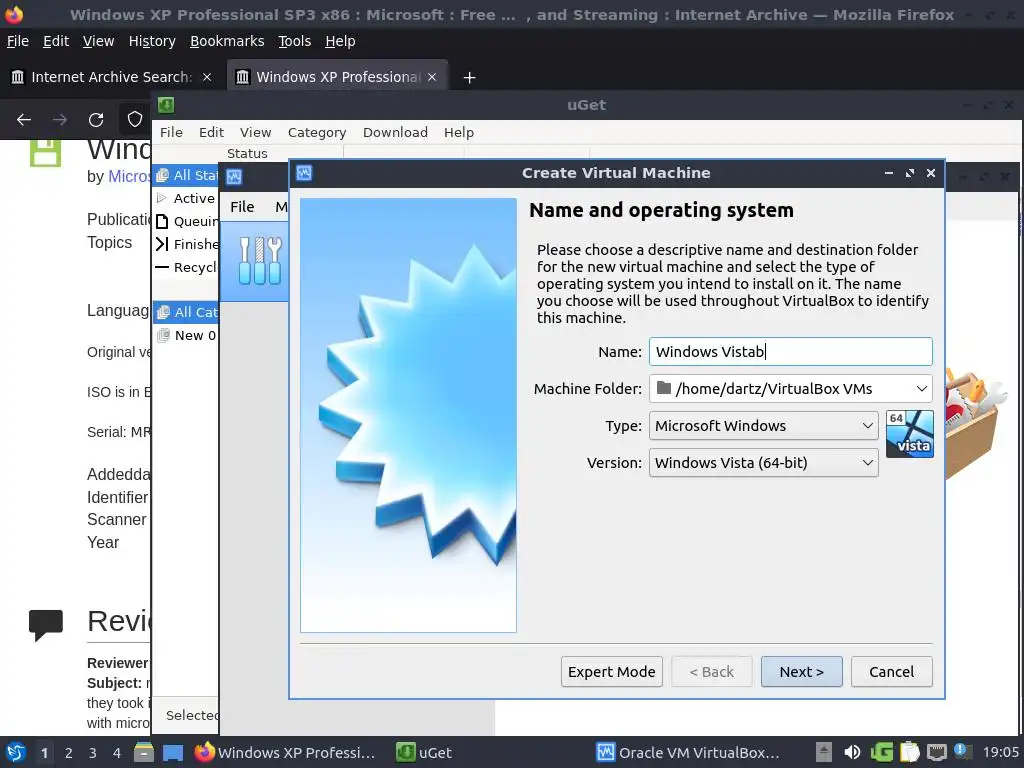The height and width of the screenshot is (768, 1024).
Task: Select Queuing status in uGet
Action: [x=186, y=221]
